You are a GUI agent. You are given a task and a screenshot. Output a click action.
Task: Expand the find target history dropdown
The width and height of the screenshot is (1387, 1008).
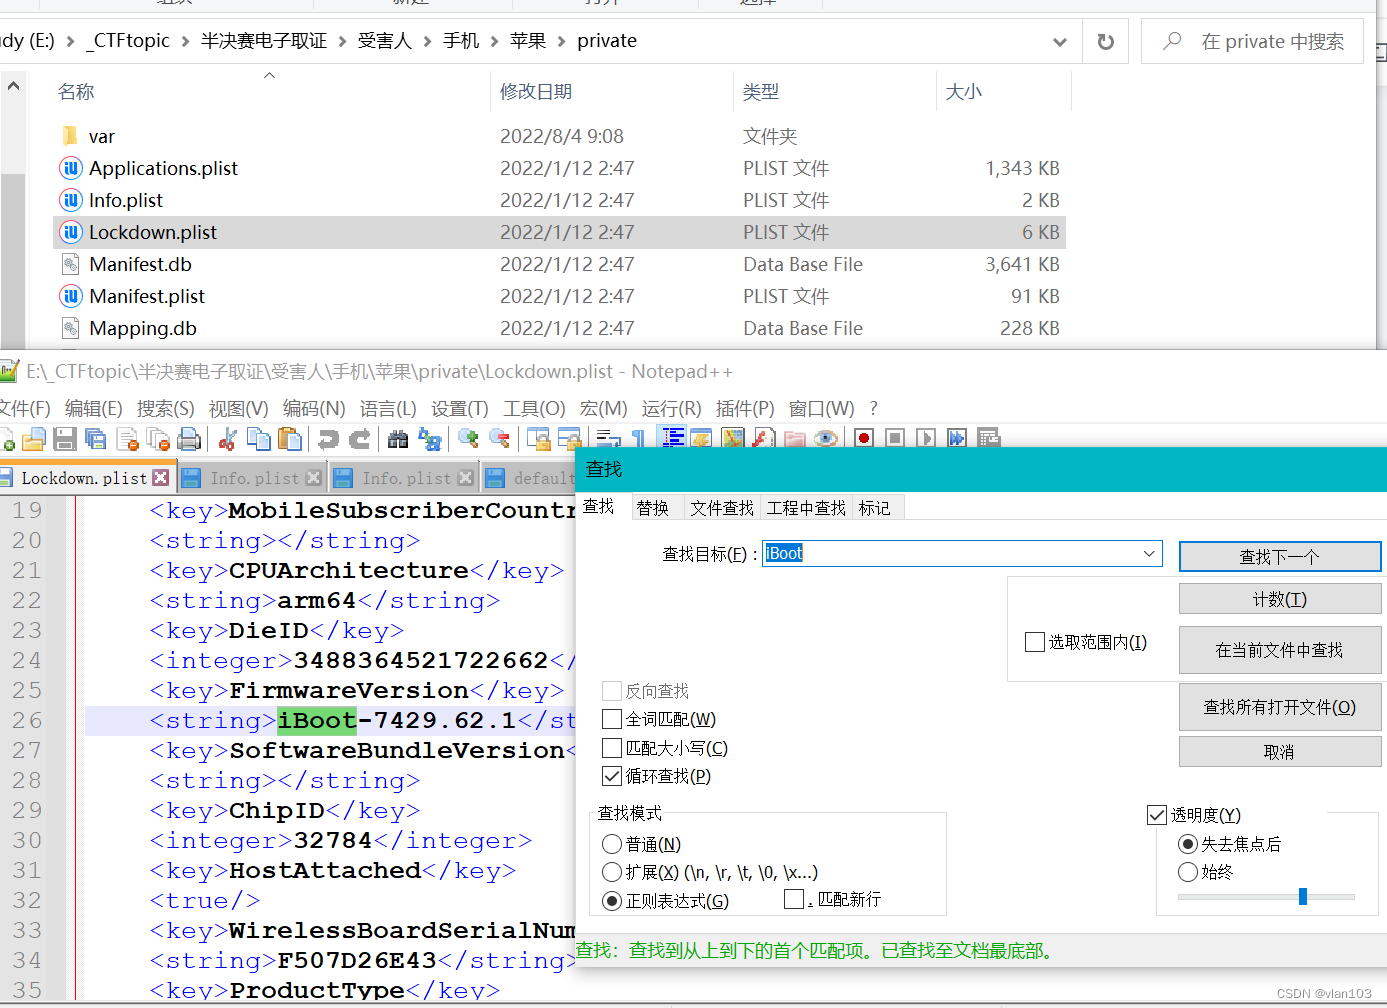click(x=1149, y=554)
